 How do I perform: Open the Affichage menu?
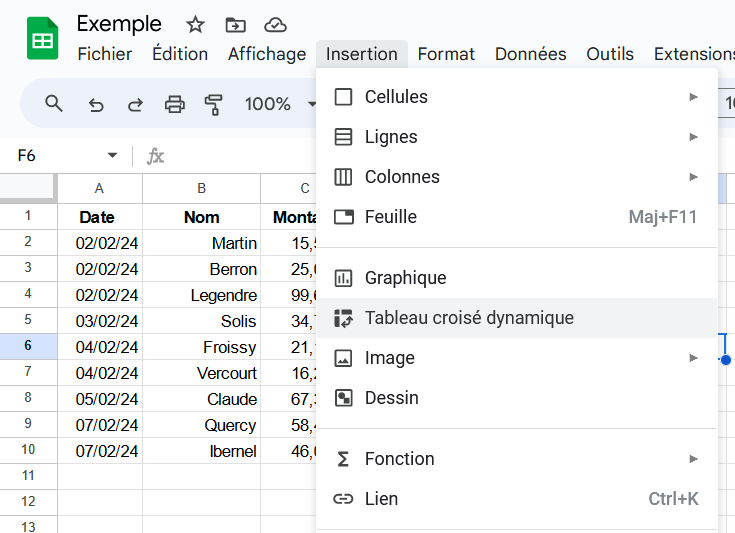(x=267, y=54)
